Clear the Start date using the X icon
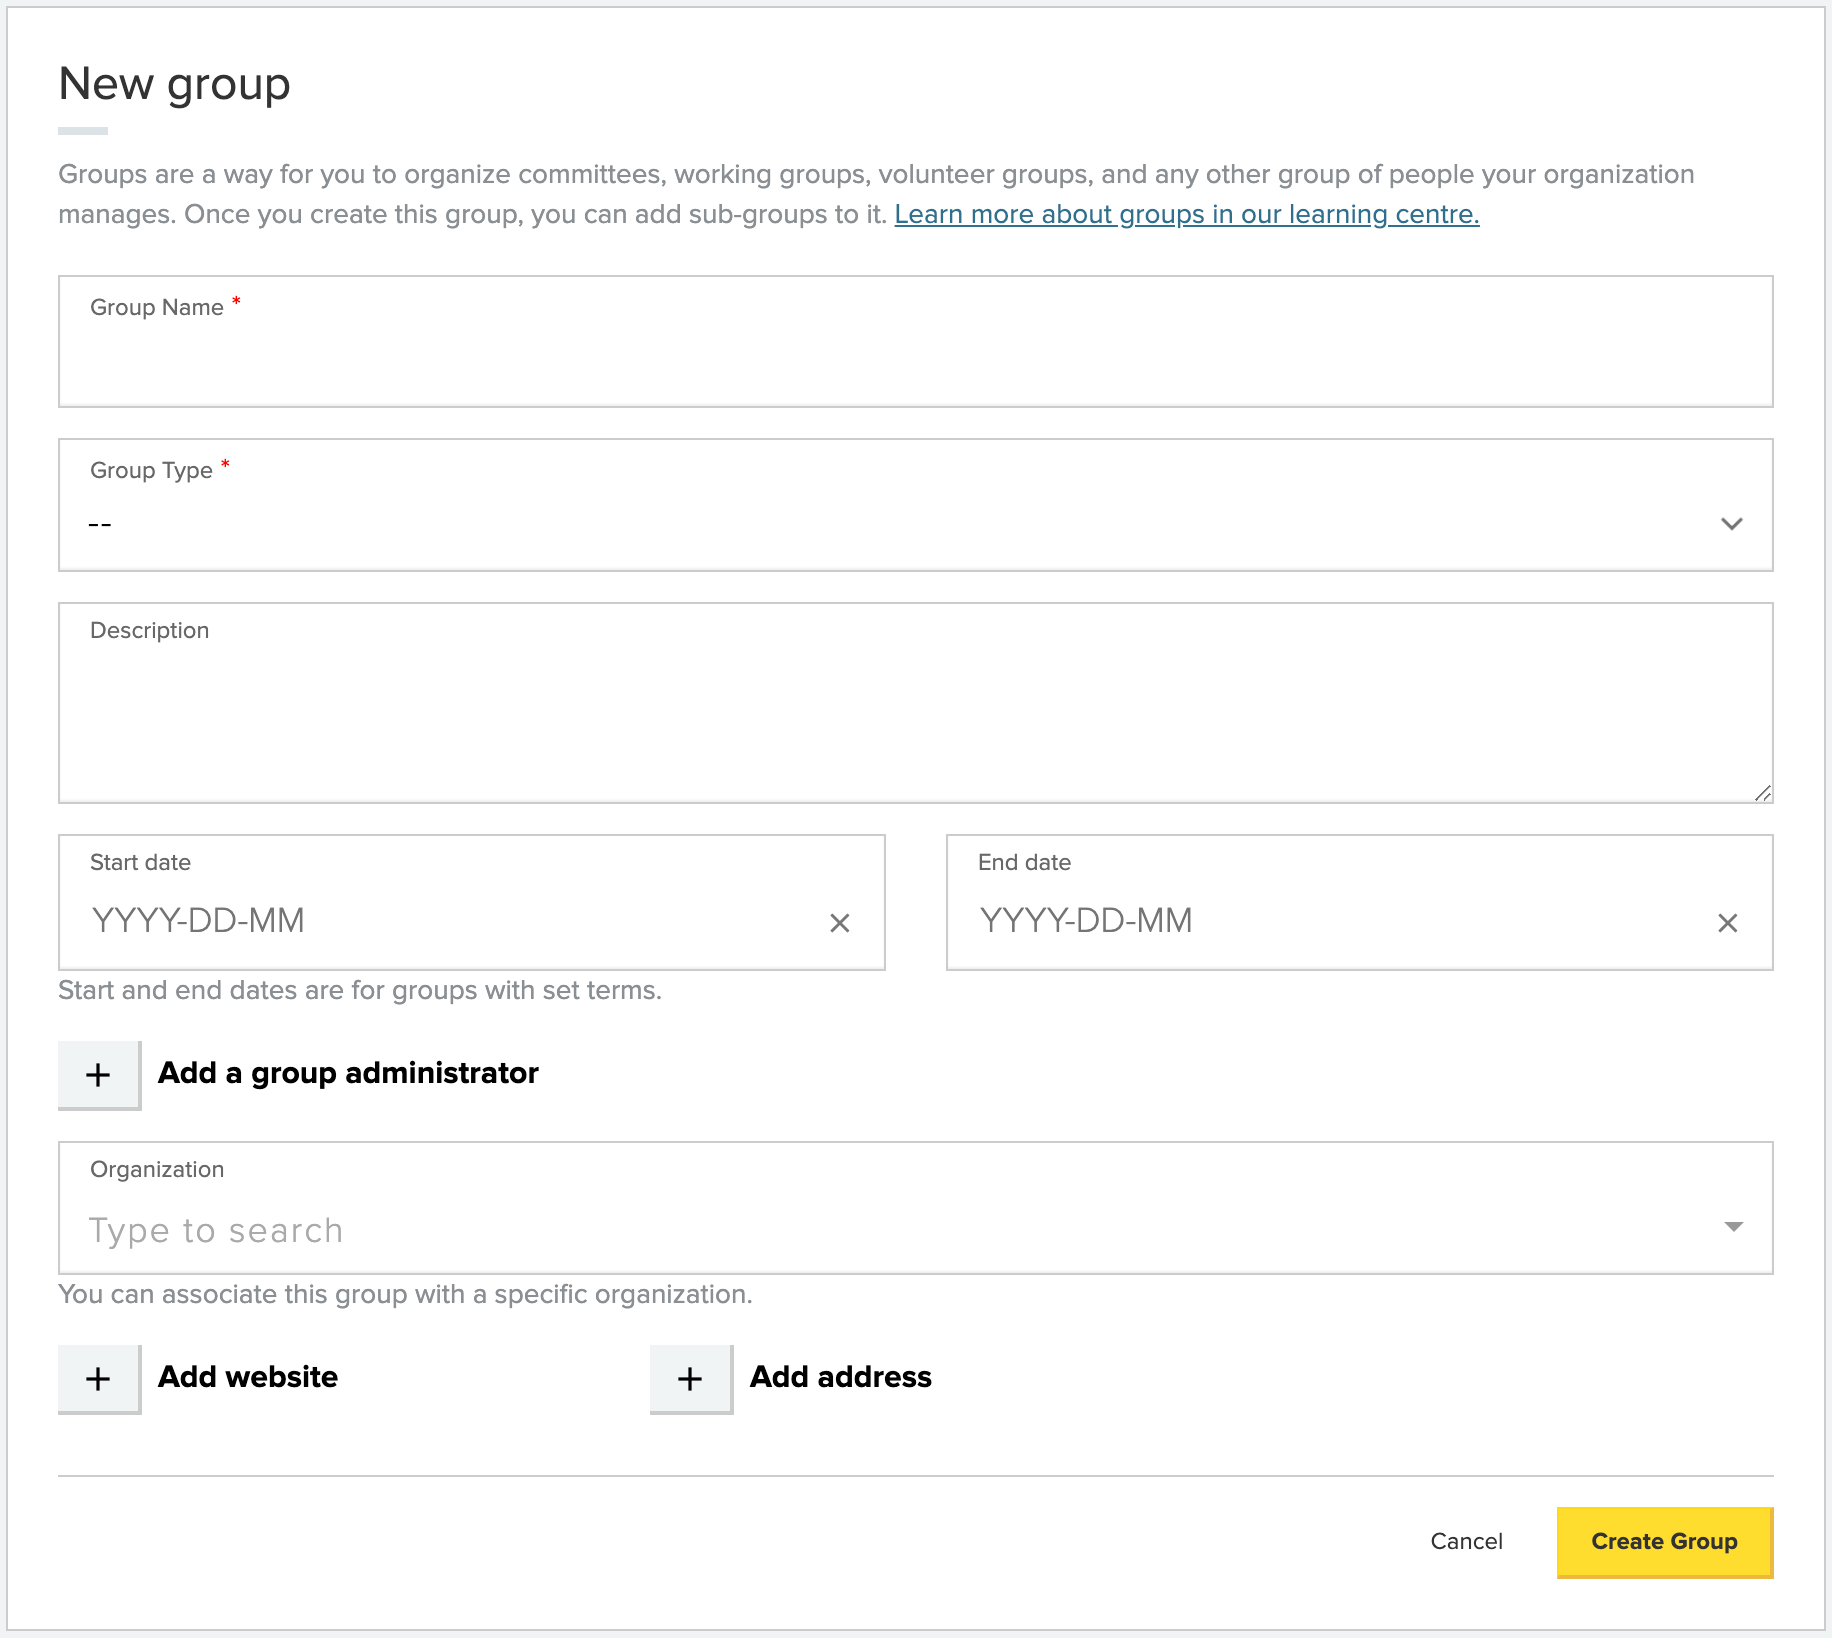 point(840,922)
